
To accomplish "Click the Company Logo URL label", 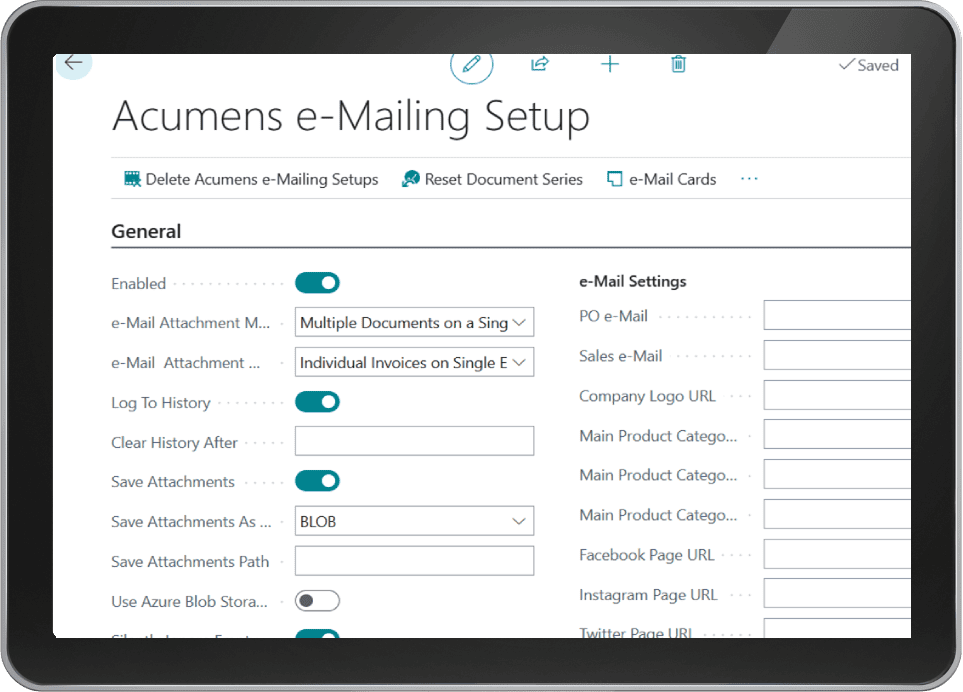I will [647, 396].
